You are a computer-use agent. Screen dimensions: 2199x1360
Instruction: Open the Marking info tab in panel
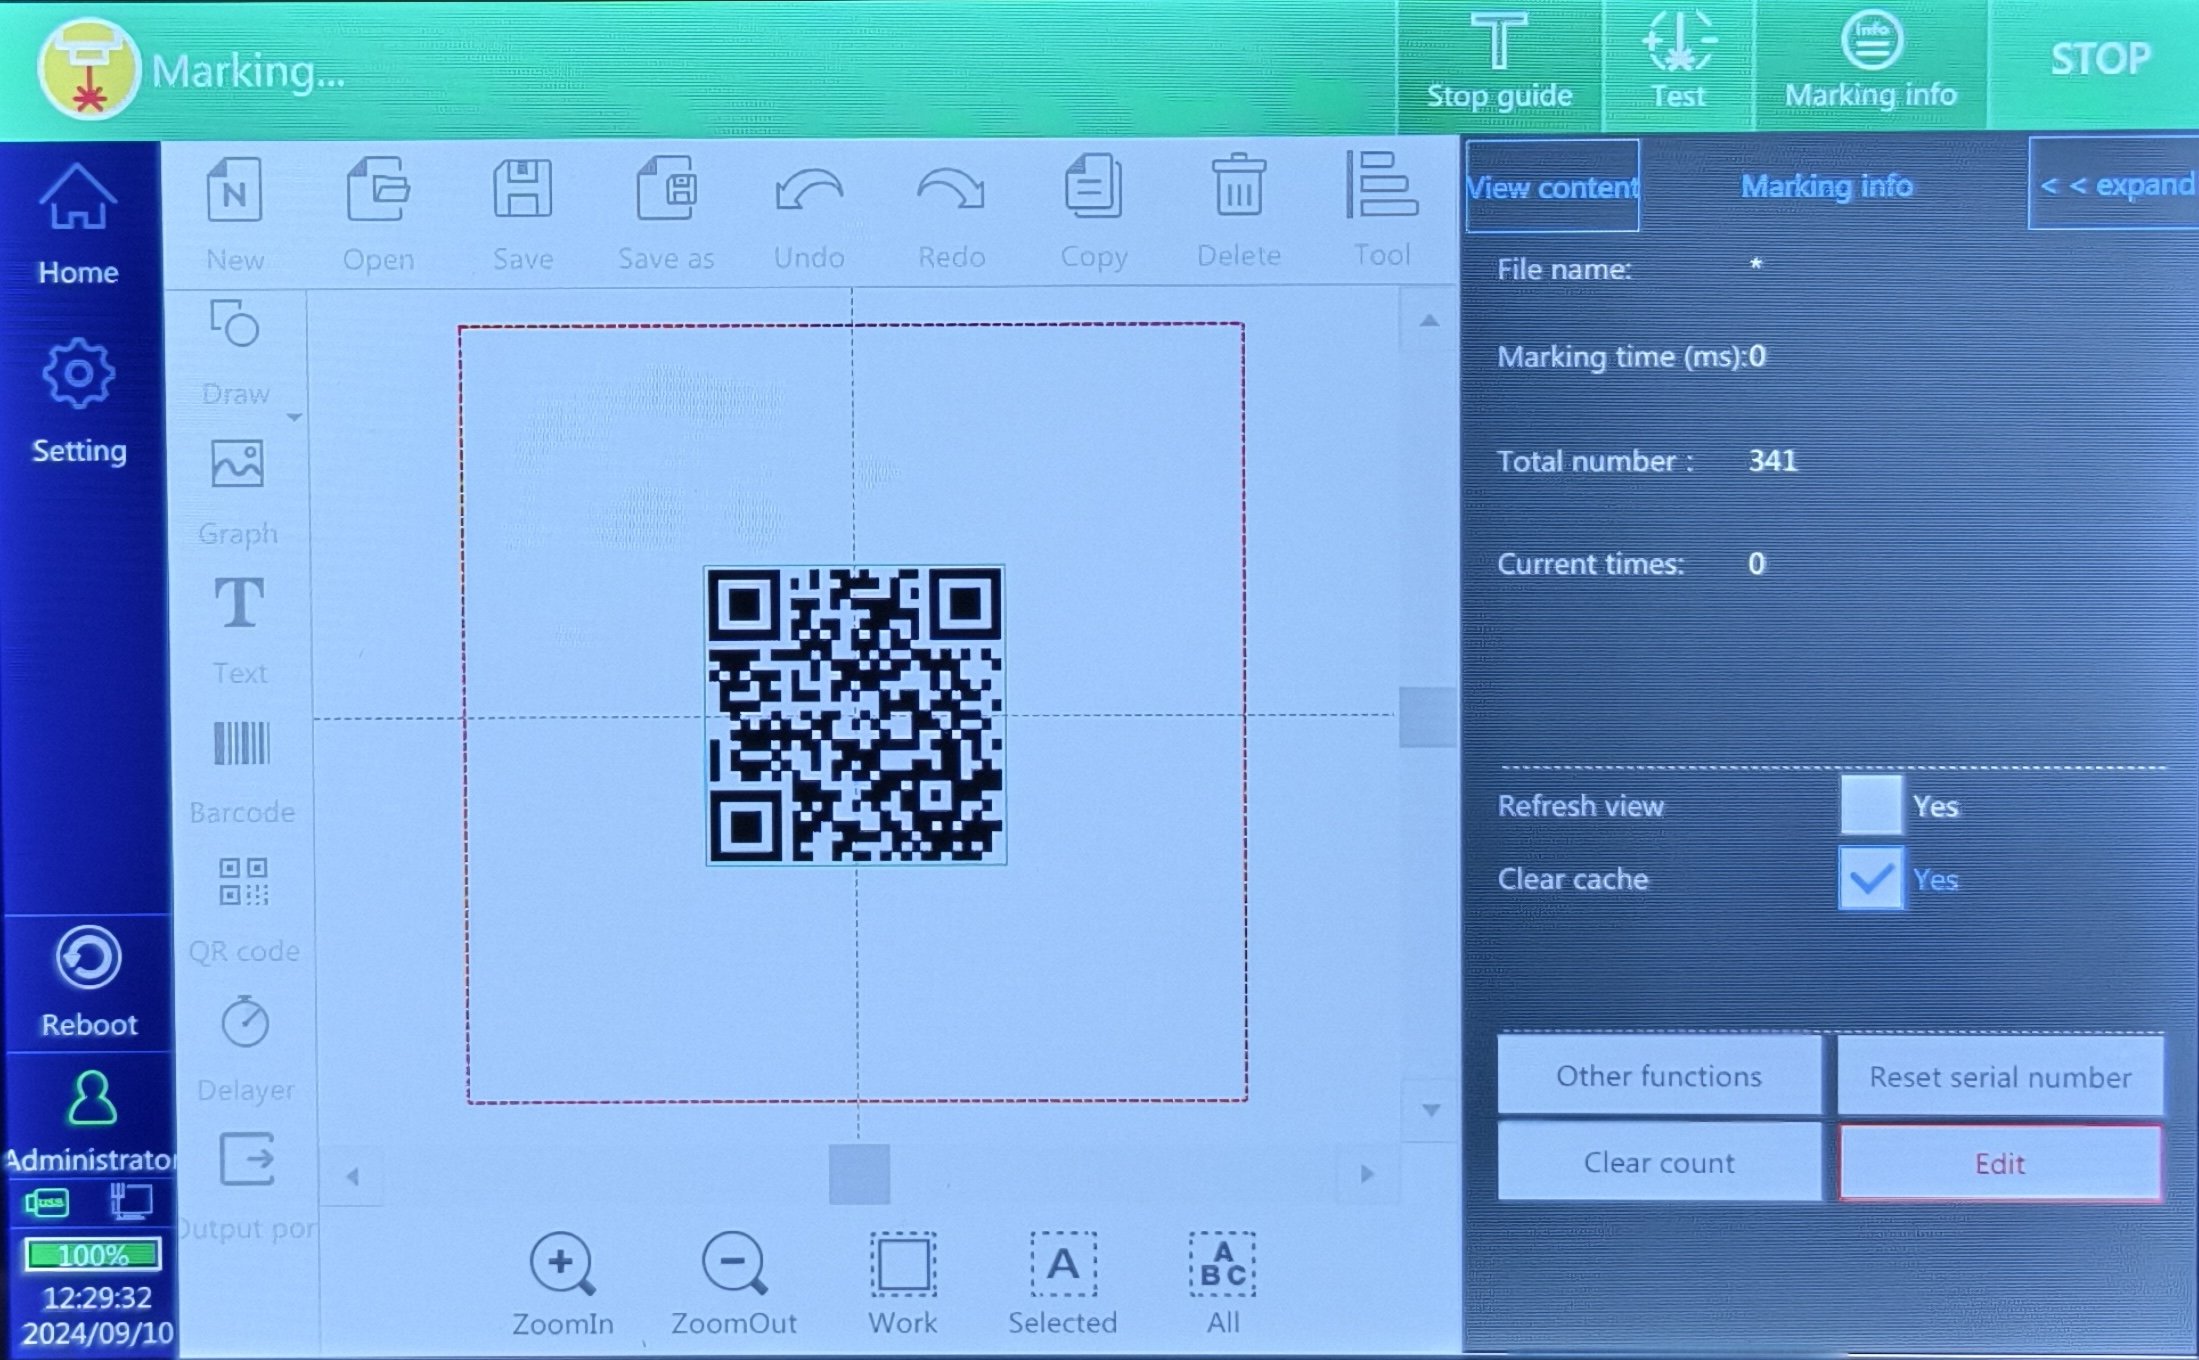point(1827,186)
